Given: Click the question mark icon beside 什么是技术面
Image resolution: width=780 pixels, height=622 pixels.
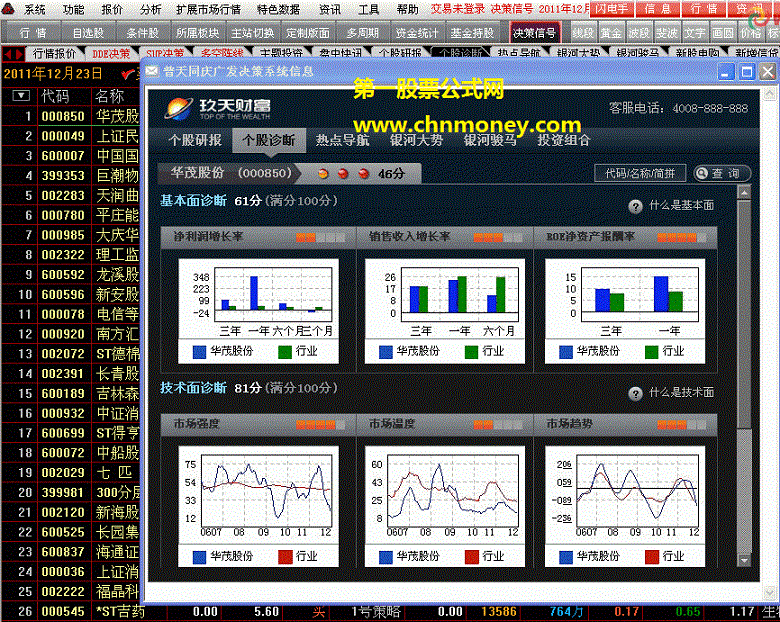Looking at the screenshot, I should coord(635,394).
